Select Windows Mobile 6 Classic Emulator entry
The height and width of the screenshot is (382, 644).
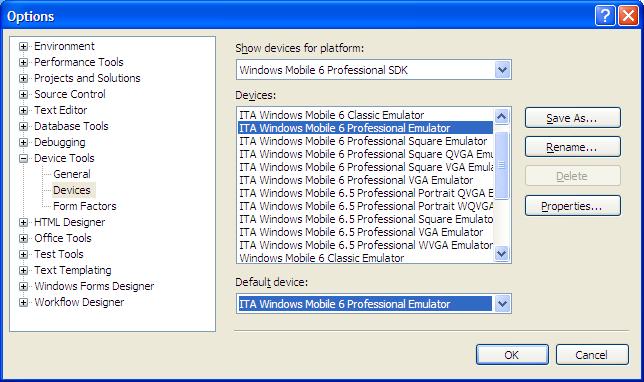[x=366, y=258]
